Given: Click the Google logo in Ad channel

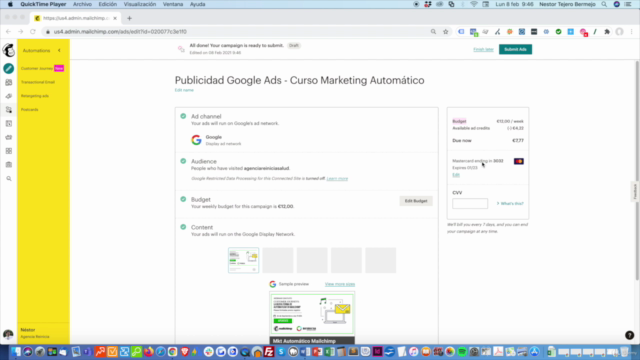Looking at the screenshot, I should pyautogui.click(x=196, y=140).
